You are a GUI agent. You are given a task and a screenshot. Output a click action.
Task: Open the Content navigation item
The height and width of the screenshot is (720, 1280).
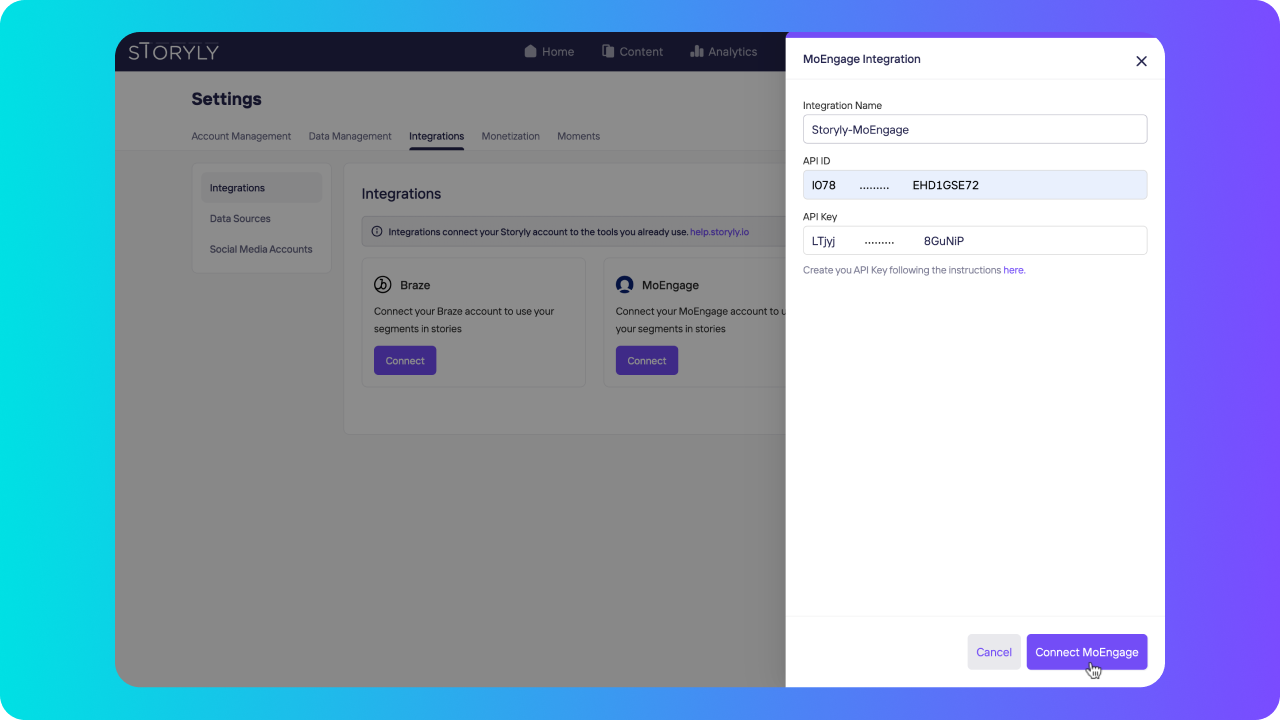632,51
